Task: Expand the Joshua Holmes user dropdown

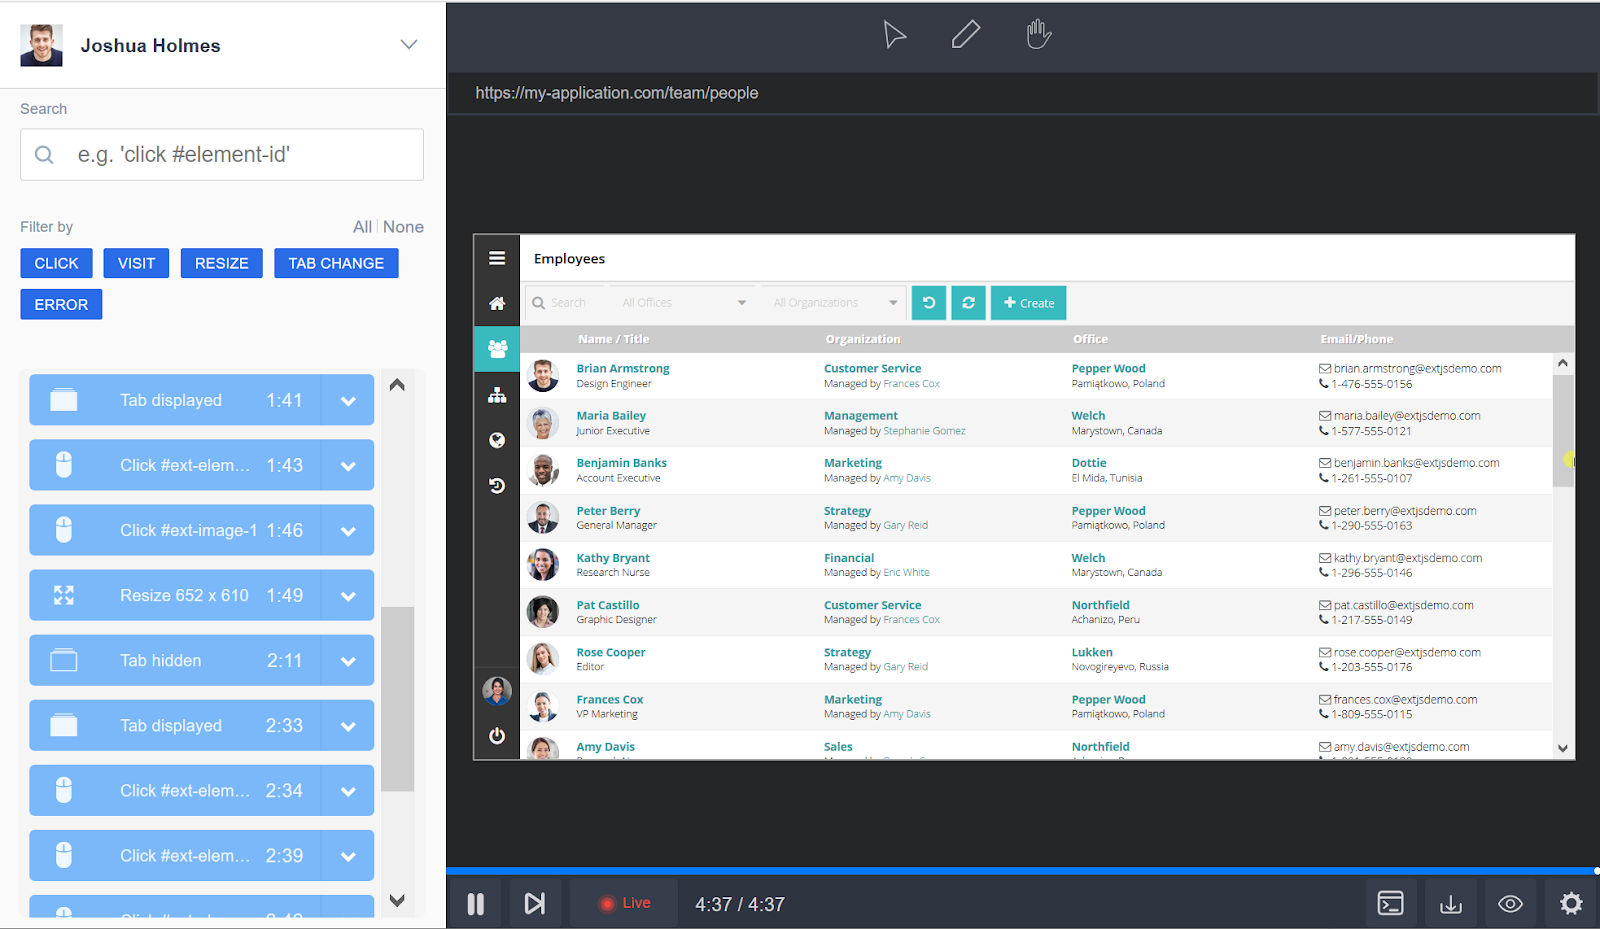Action: click(x=409, y=45)
